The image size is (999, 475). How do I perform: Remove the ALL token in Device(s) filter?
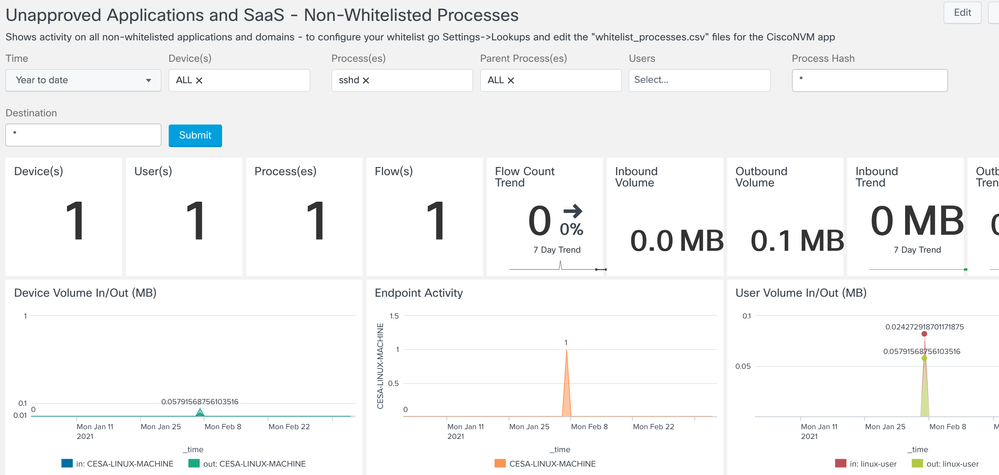pyautogui.click(x=199, y=81)
